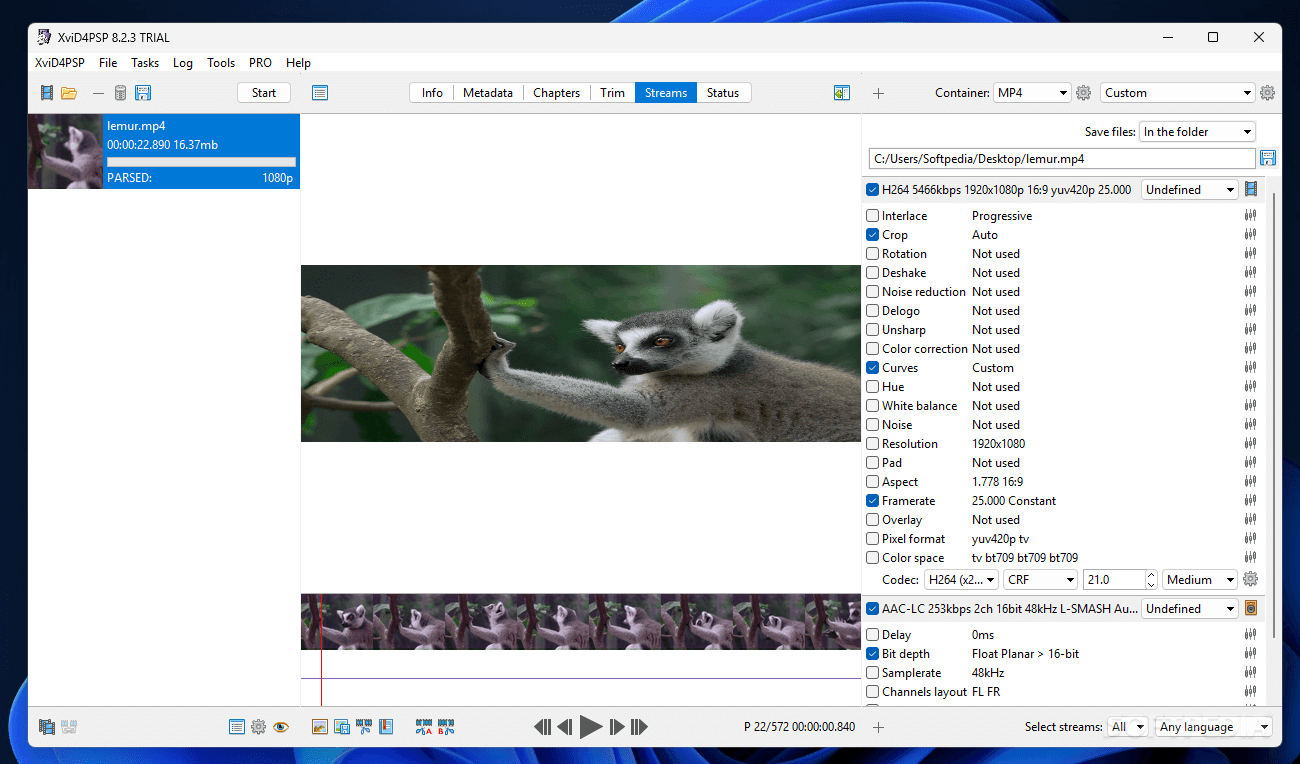Click the eye preview icon in bottom toolbar
The height and width of the screenshot is (764, 1300).
[281, 727]
